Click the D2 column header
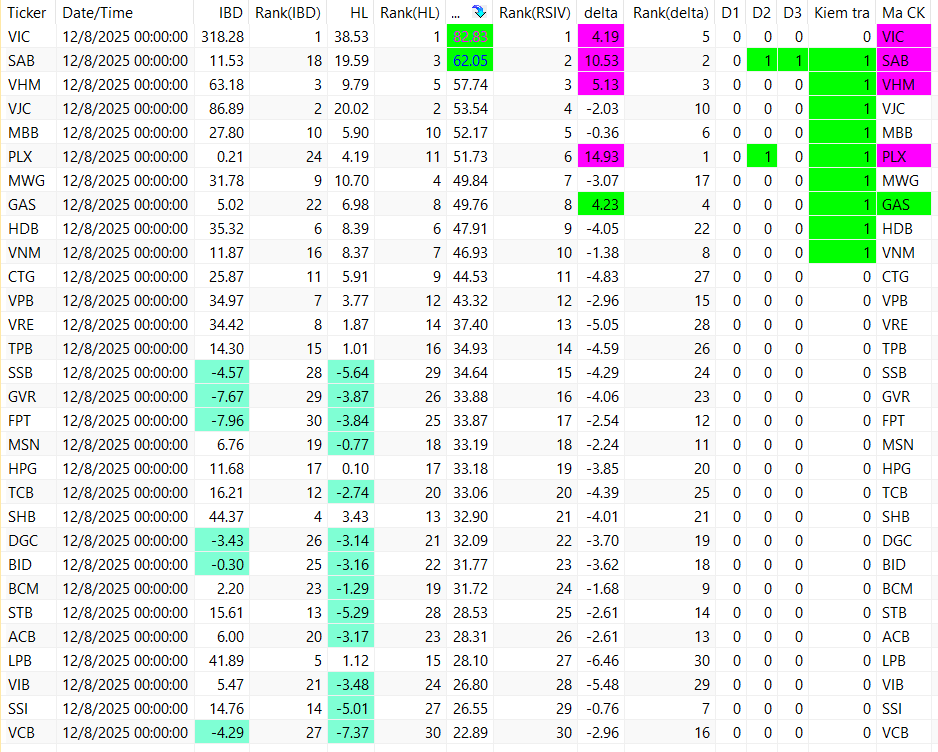 tap(762, 13)
